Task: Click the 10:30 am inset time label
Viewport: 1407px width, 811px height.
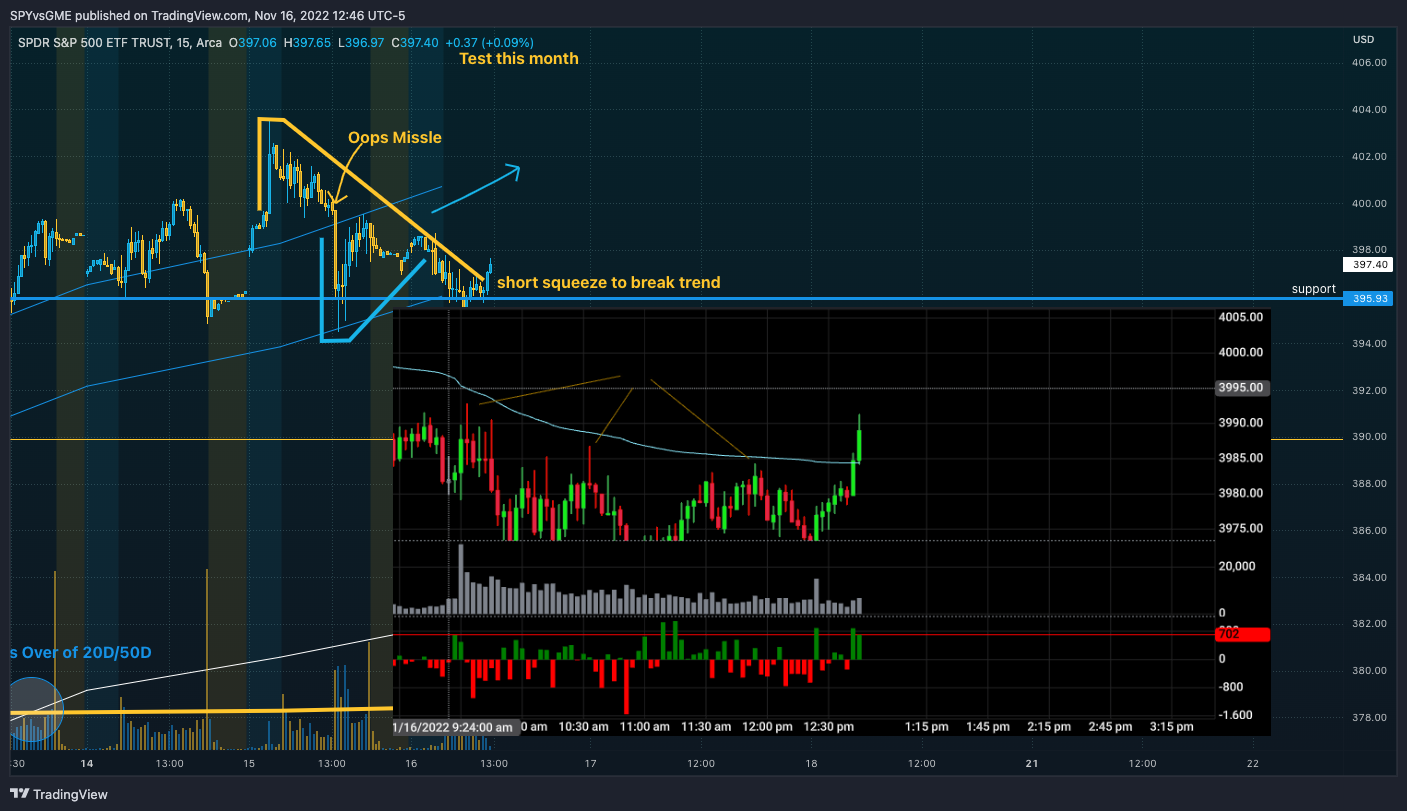Action: (x=584, y=727)
